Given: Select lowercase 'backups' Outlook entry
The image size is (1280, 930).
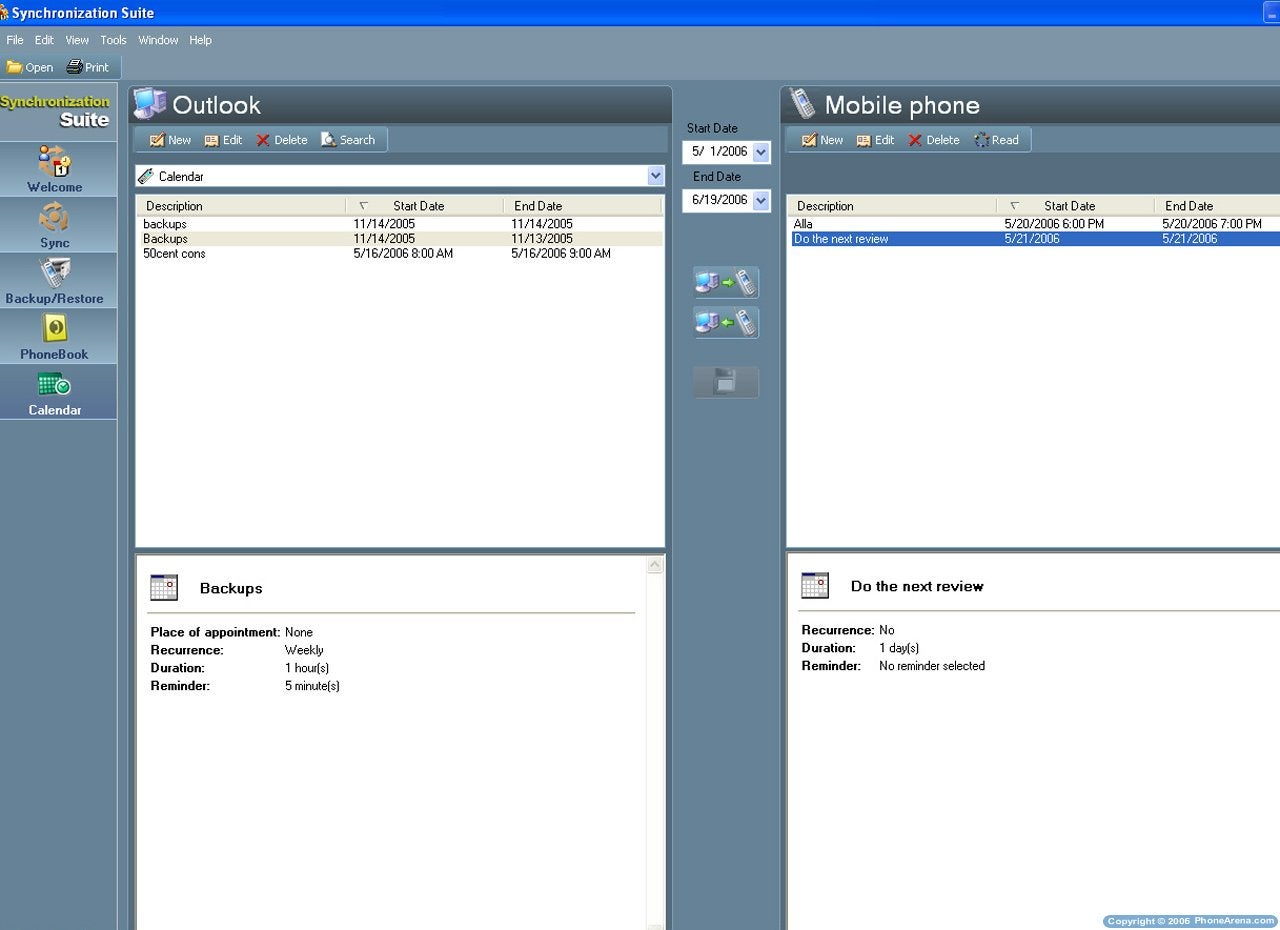Looking at the screenshot, I should pyautogui.click(x=400, y=224).
